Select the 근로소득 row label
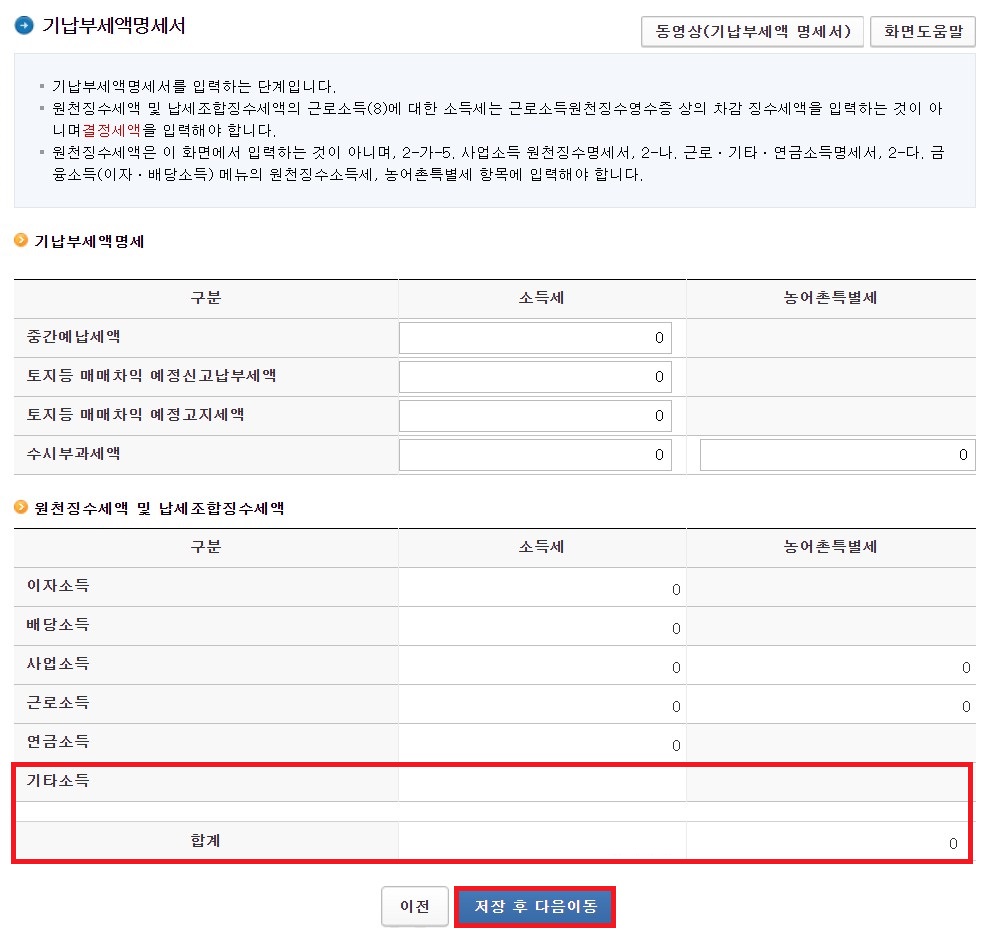 pyautogui.click(x=58, y=702)
